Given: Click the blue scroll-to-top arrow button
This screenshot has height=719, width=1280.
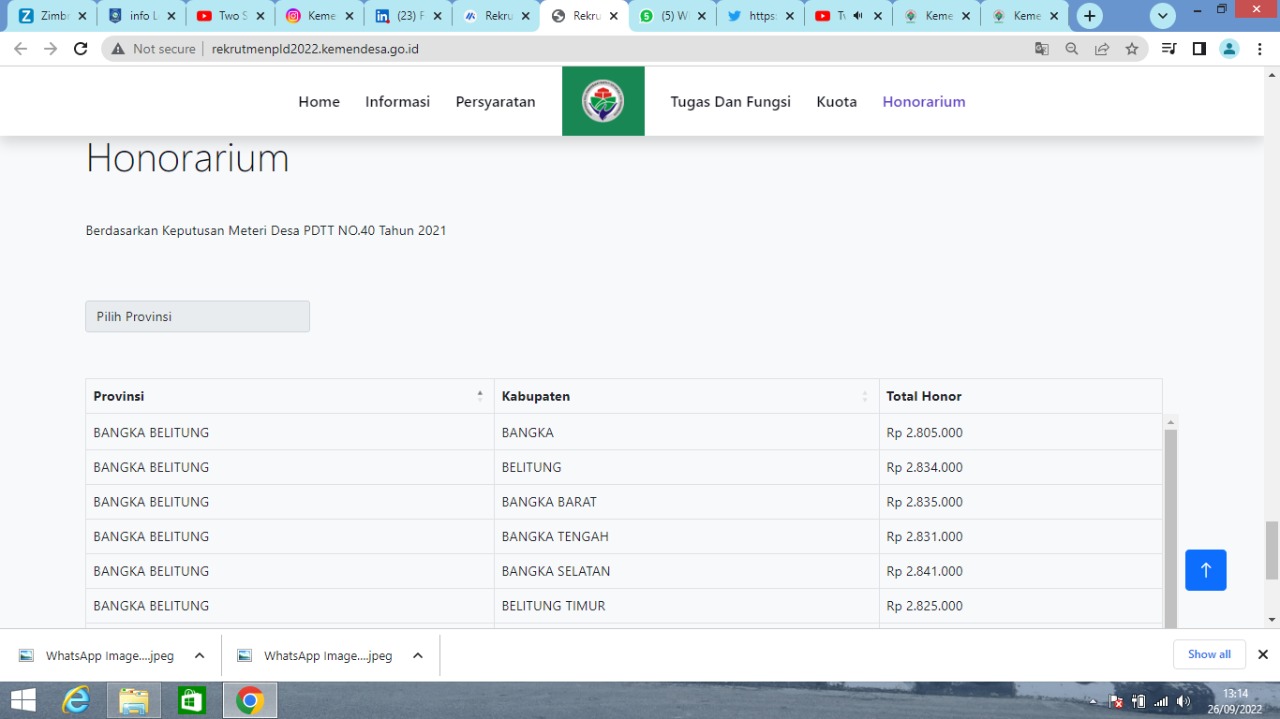Looking at the screenshot, I should (x=1205, y=570).
